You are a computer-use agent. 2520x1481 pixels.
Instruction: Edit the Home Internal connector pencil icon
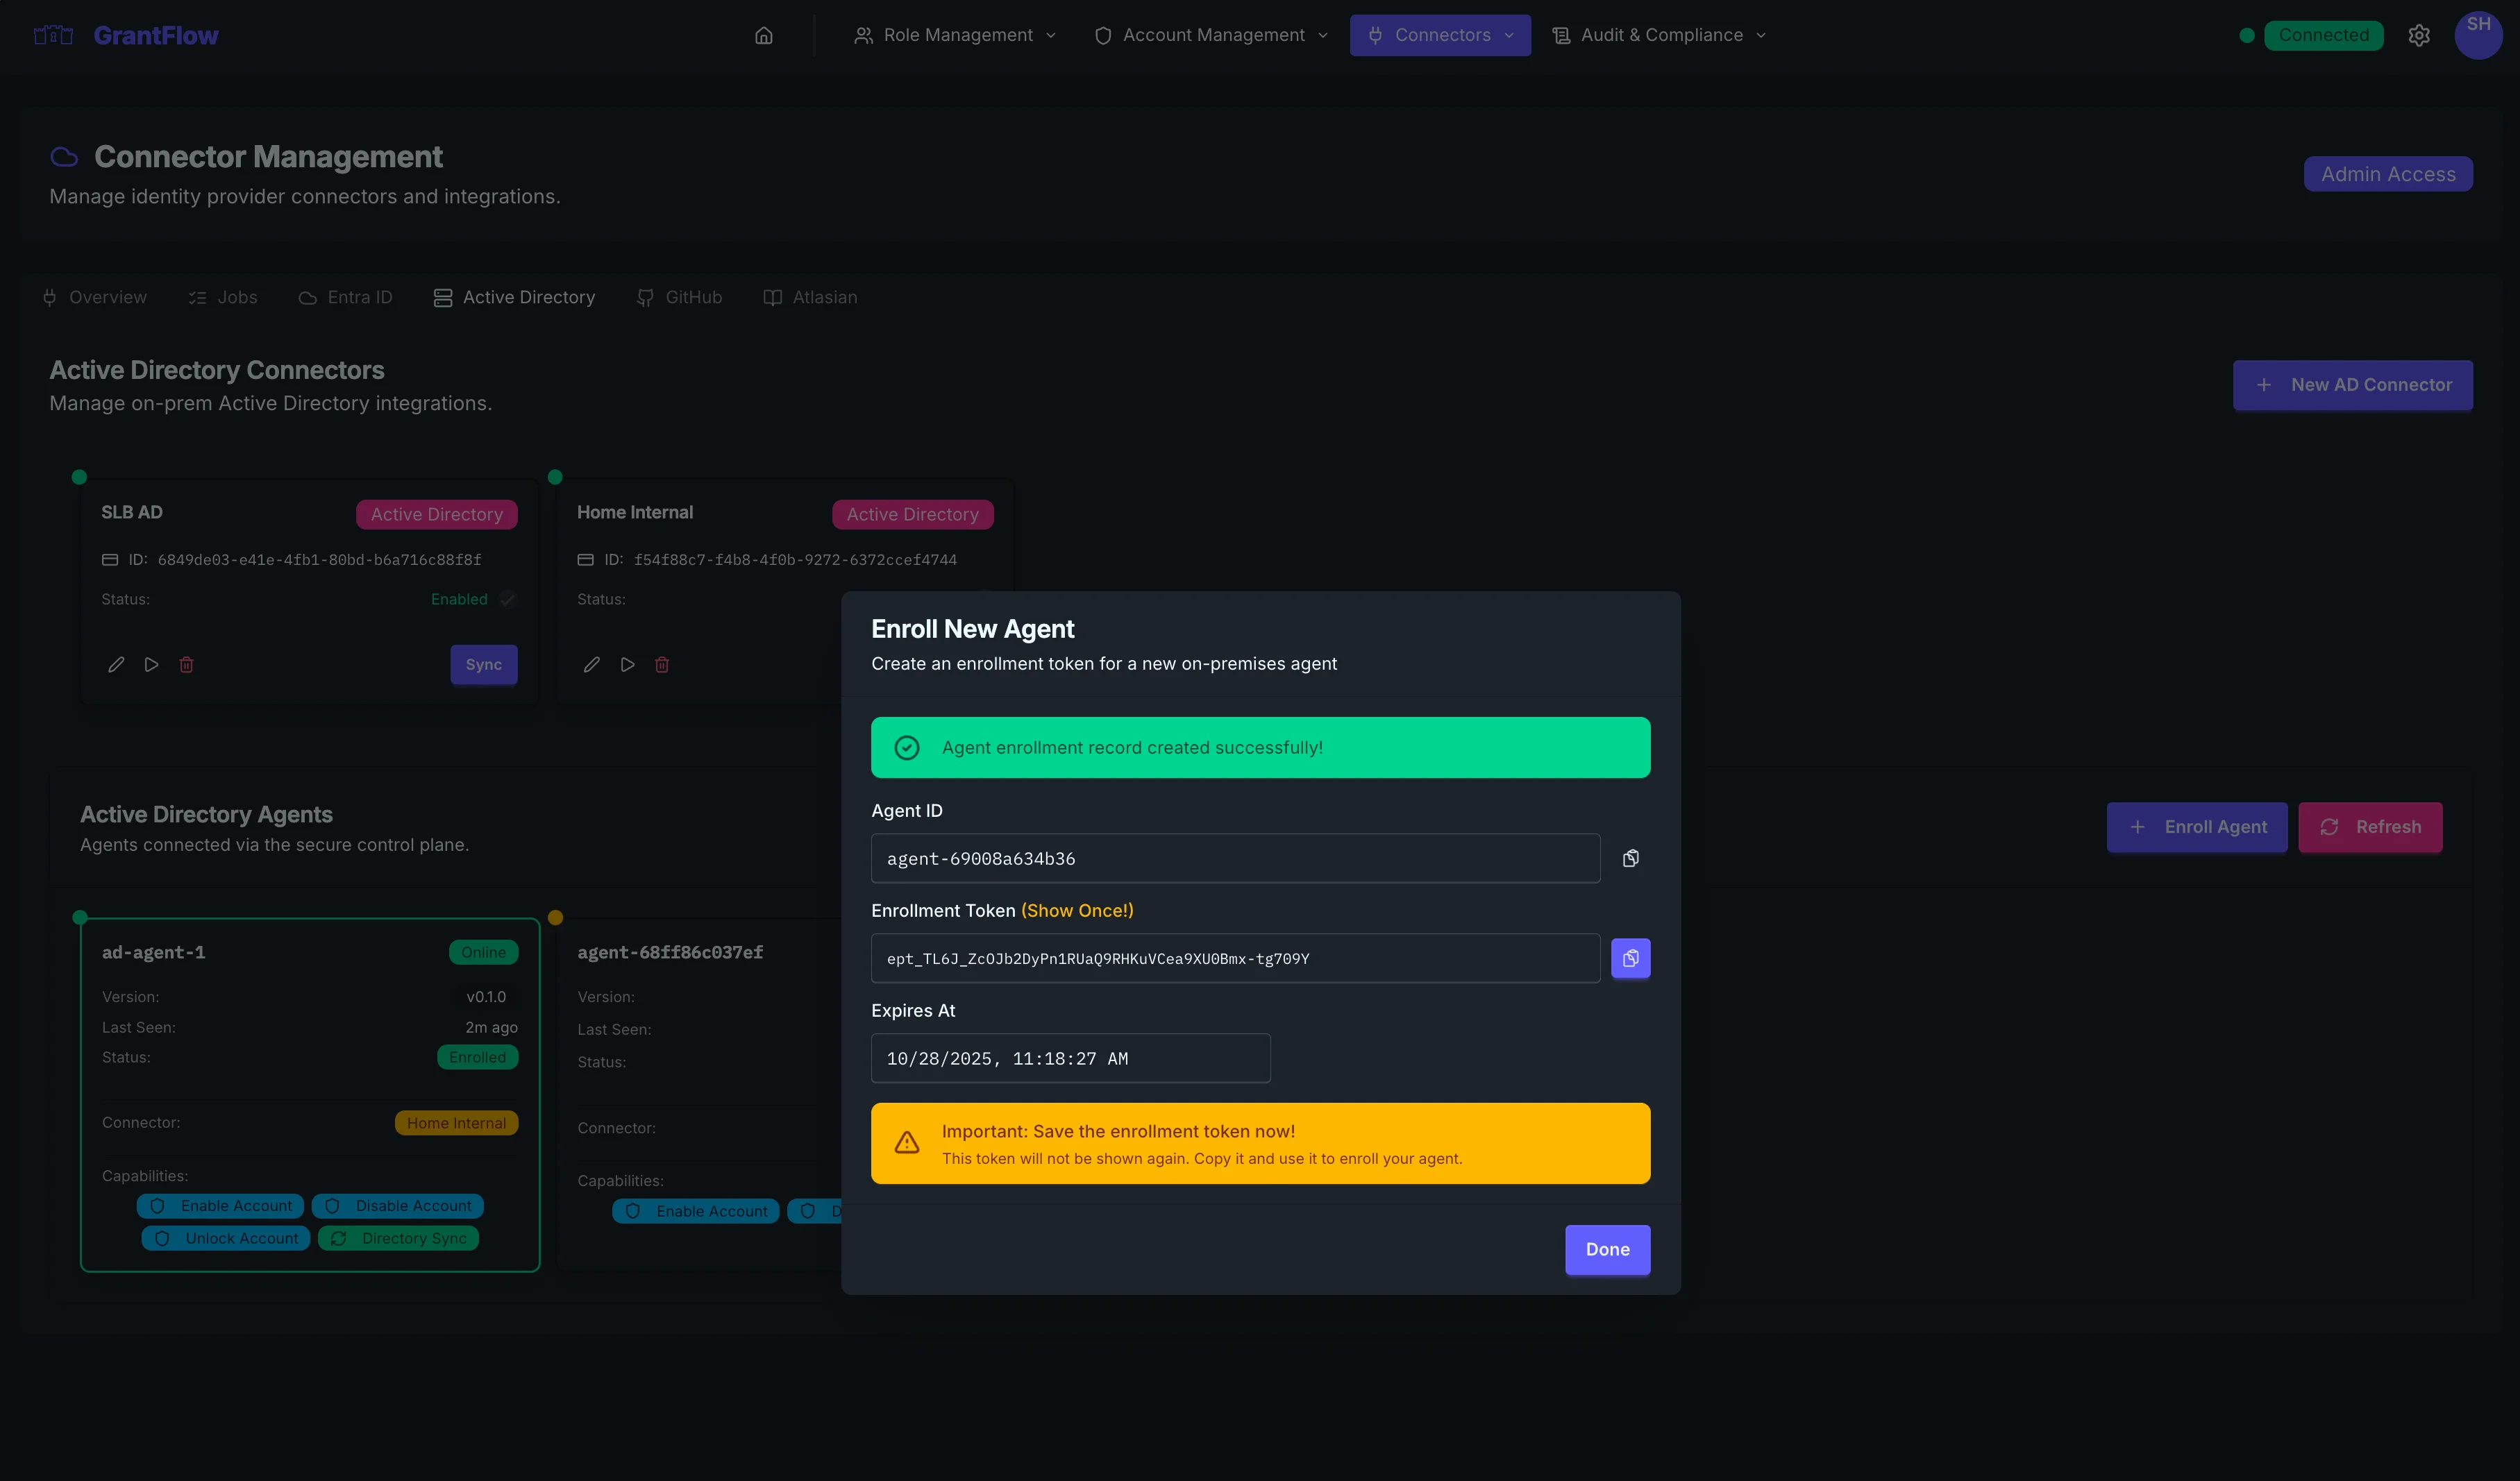tap(591, 664)
